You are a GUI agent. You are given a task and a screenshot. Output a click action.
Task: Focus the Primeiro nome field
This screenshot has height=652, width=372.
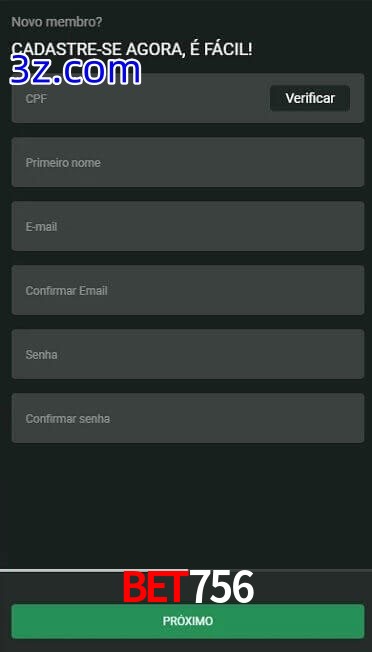coord(188,162)
